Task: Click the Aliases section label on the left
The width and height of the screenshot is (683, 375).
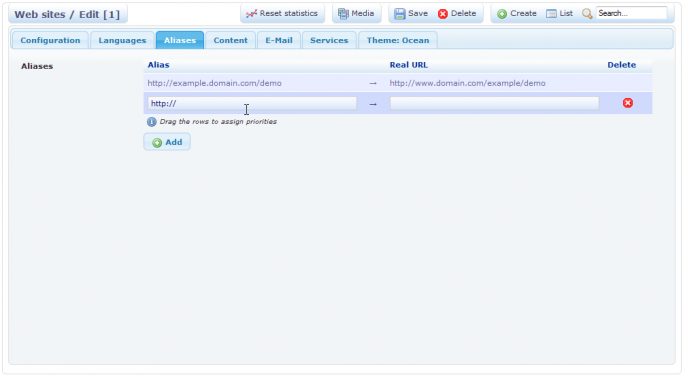Action: click(37, 66)
